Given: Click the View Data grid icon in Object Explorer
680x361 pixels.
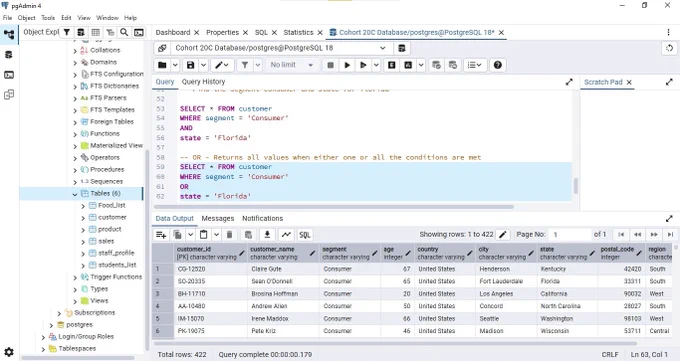Looking at the screenshot, I should pos(96,33).
